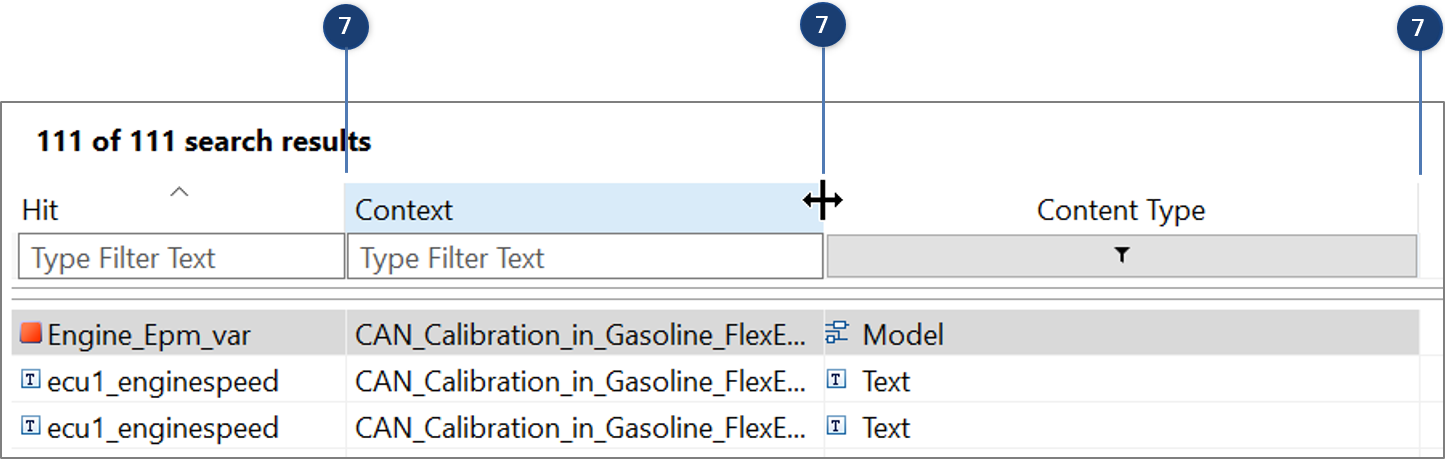This screenshot has width=1445, height=459.
Task: Click the resize cursor between Context and Content Type
Action: point(823,201)
